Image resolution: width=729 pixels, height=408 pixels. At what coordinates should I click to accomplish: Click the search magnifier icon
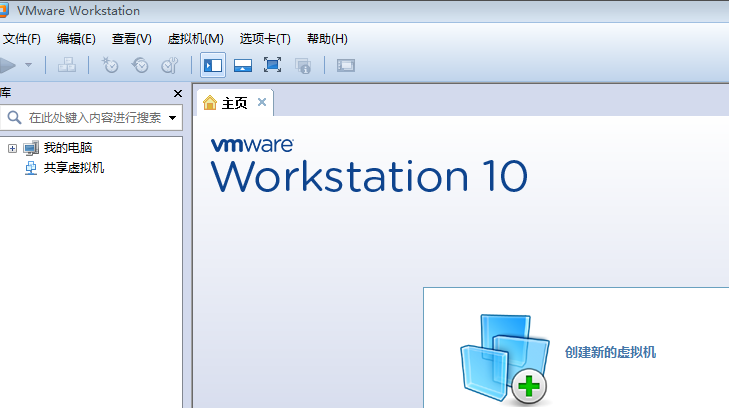(x=14, y=117)
